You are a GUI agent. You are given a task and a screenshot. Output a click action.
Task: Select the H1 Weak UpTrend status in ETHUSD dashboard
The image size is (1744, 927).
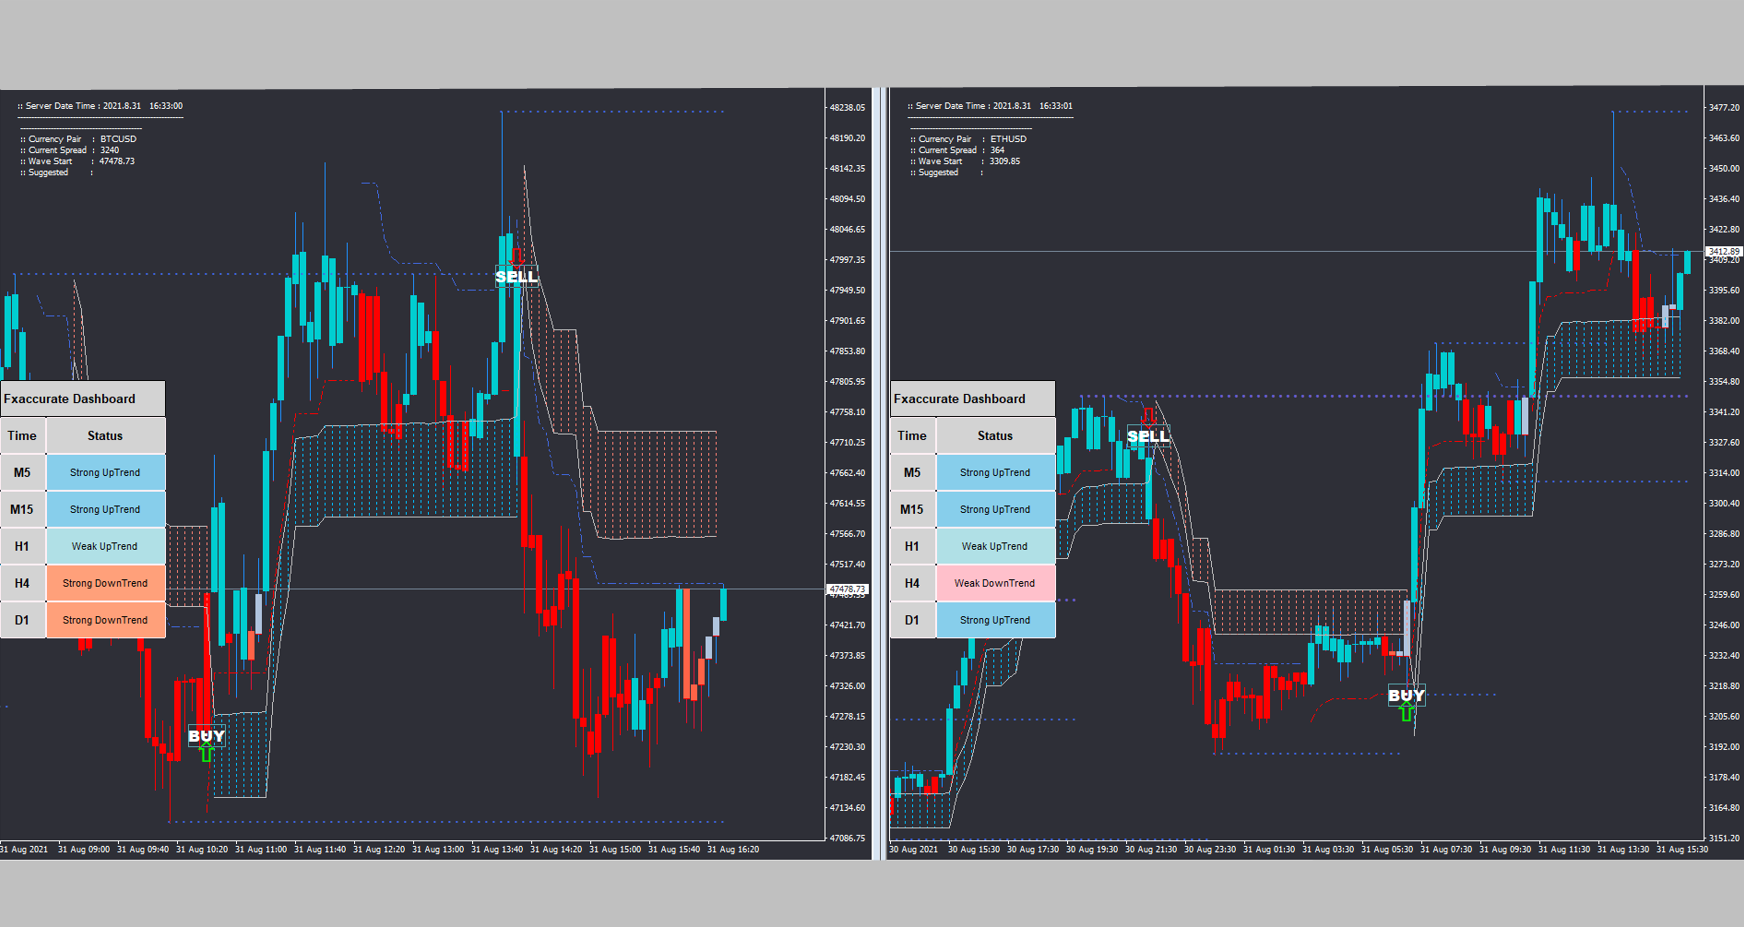[995, 546]
